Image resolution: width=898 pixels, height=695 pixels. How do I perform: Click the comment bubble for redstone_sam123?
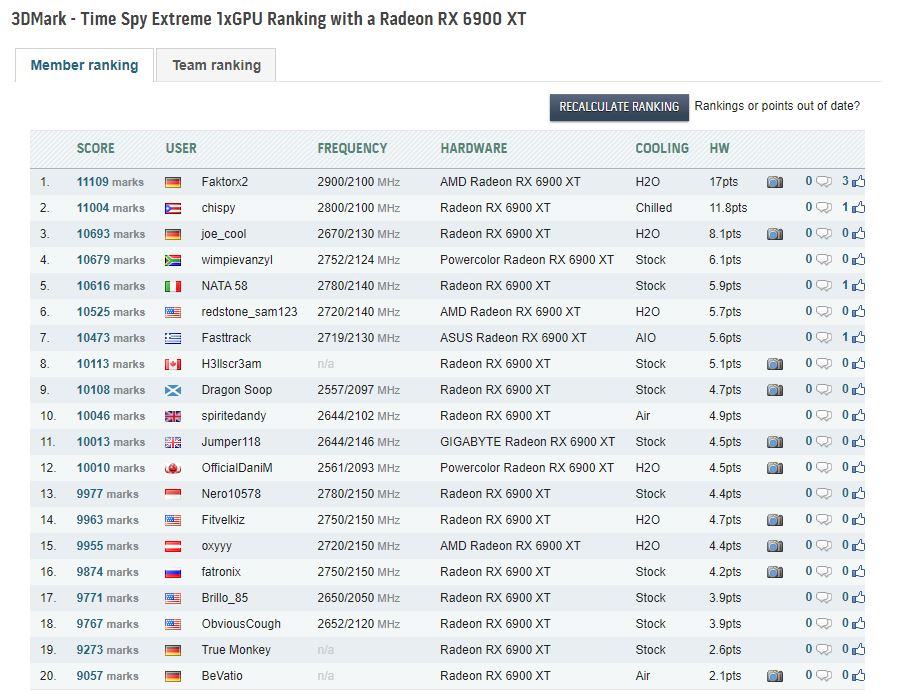pyautogui.click(x=824, y=312)
